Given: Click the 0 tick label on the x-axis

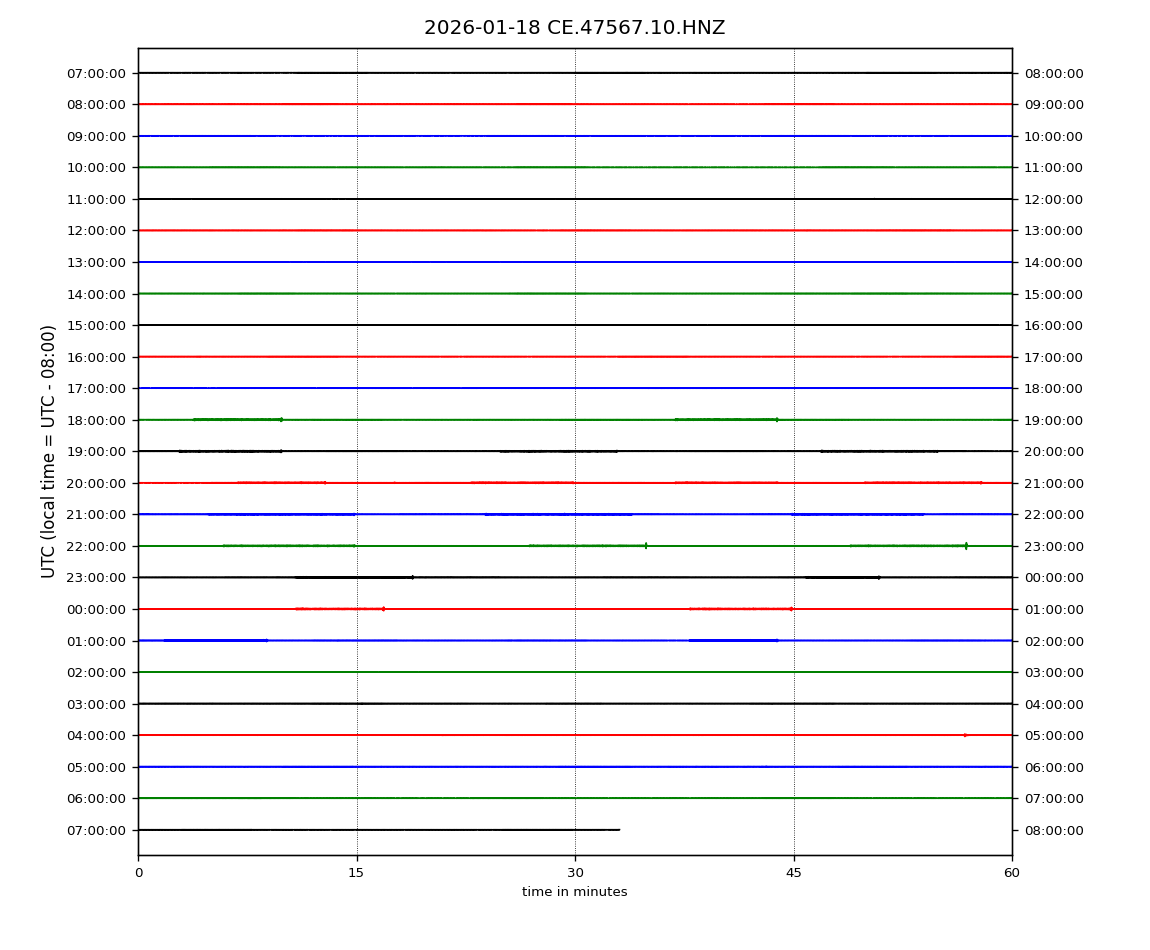Looking at the screenshot, I should point(138,873).
